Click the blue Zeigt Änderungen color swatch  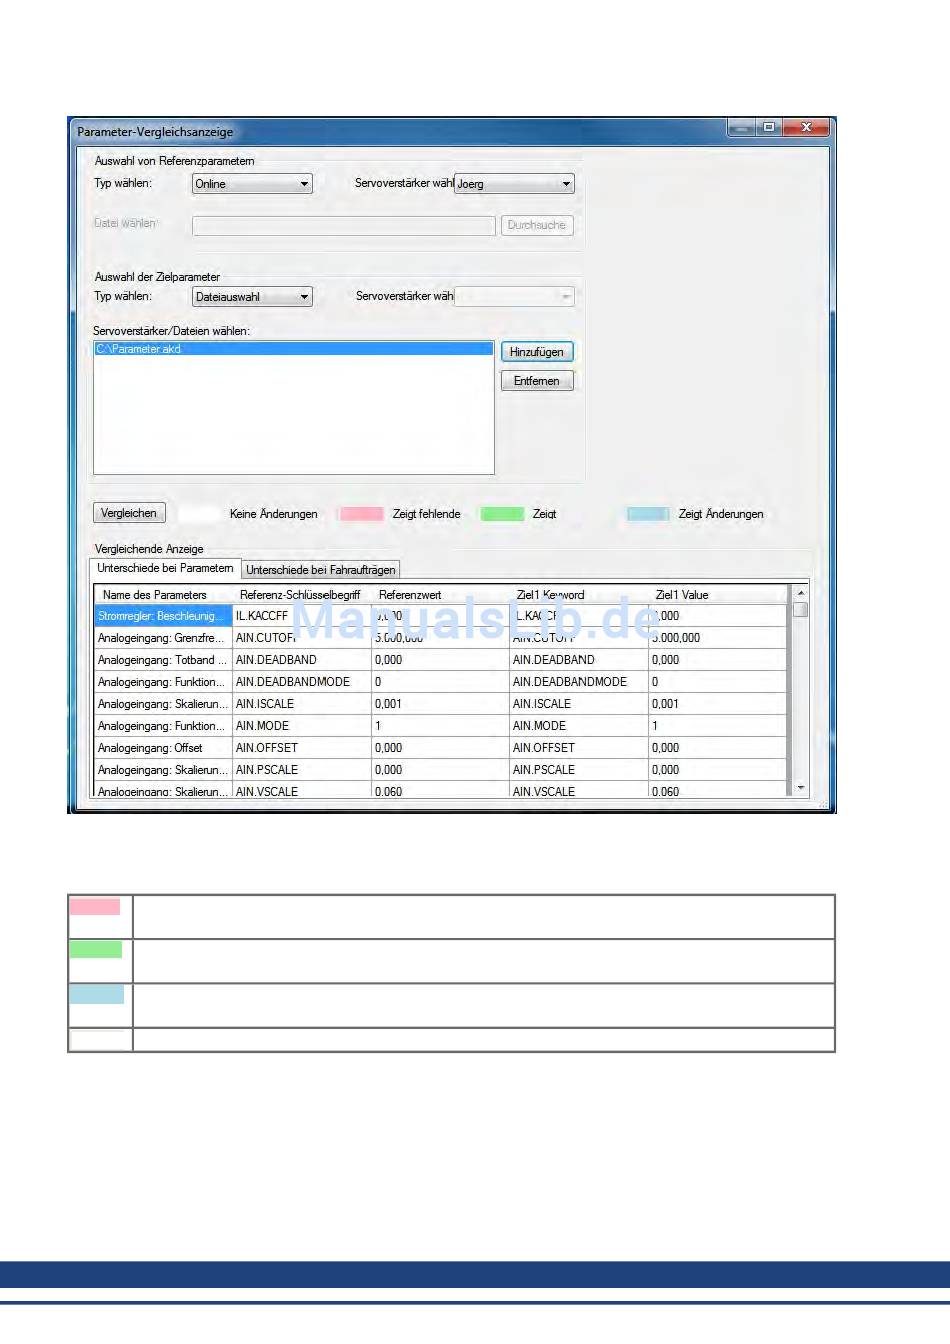[x=648, y=514]
